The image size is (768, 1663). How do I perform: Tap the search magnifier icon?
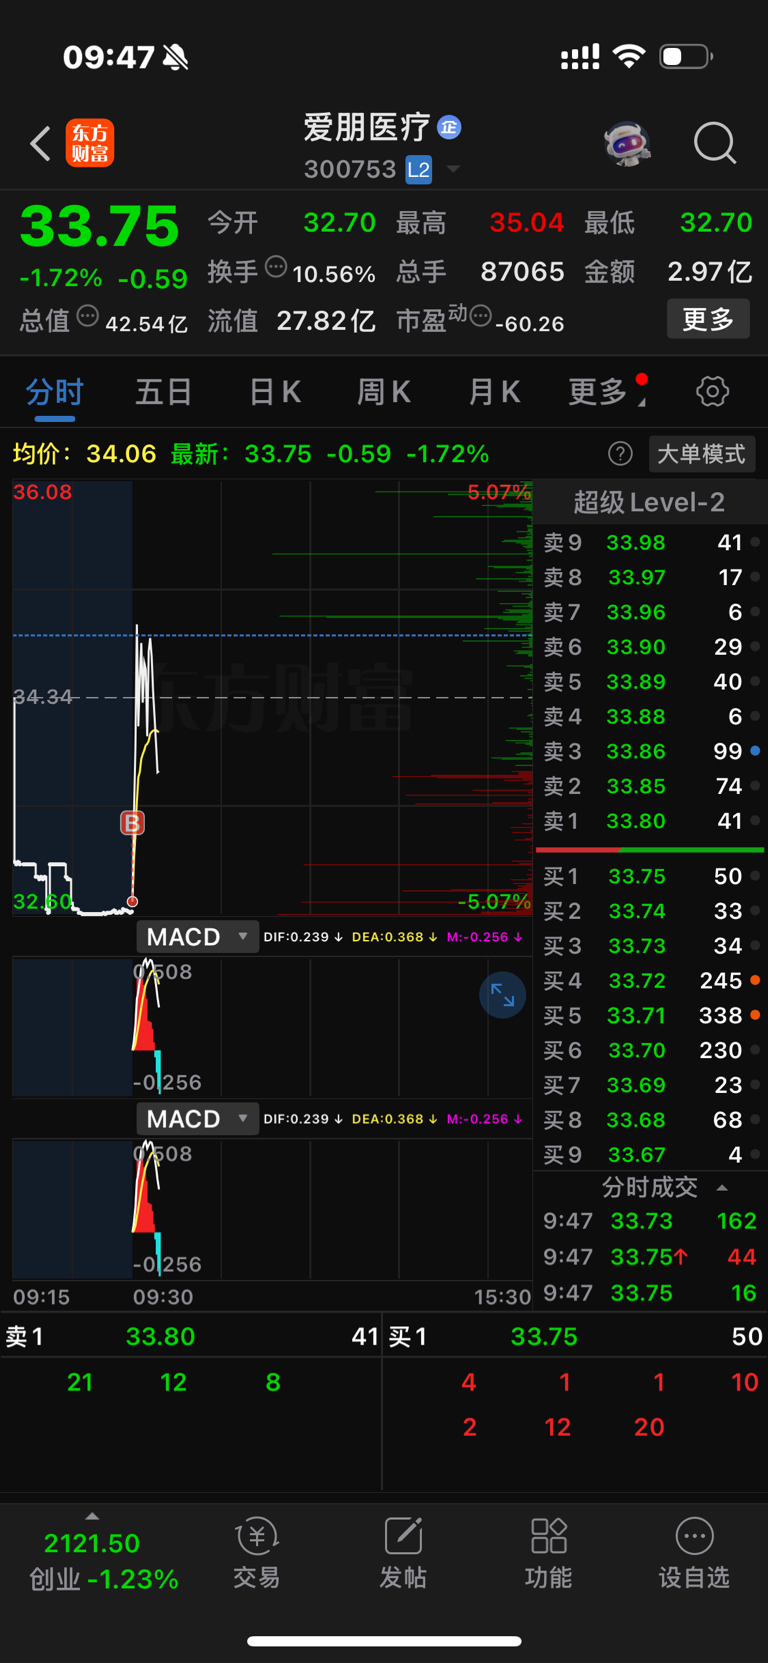(715, 144)
